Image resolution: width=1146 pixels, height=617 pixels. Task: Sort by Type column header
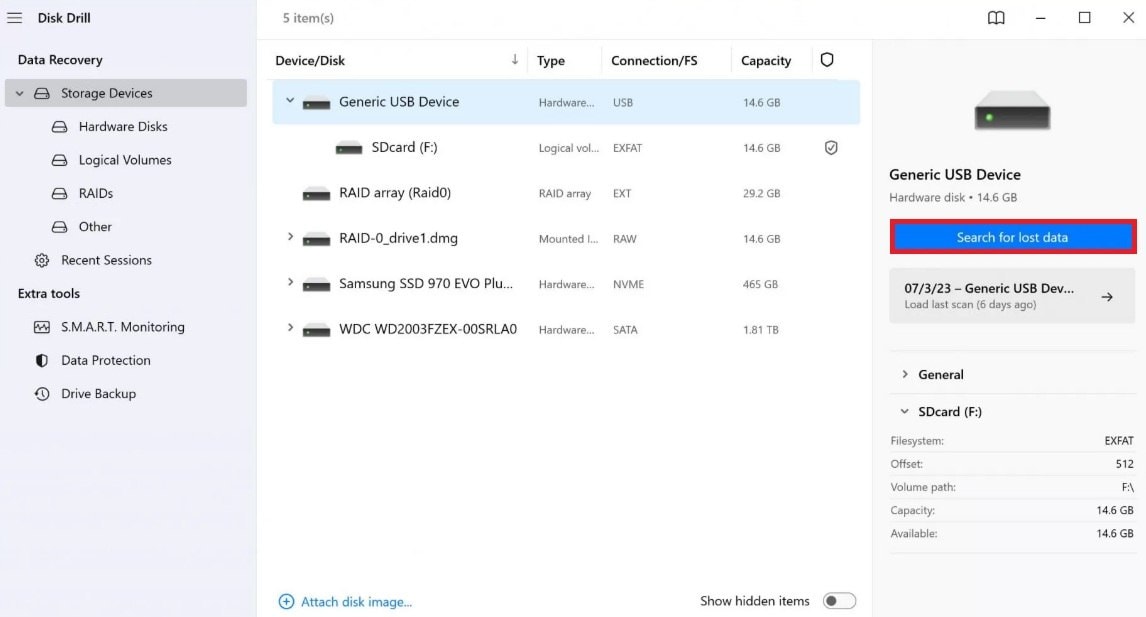[550, 61]
